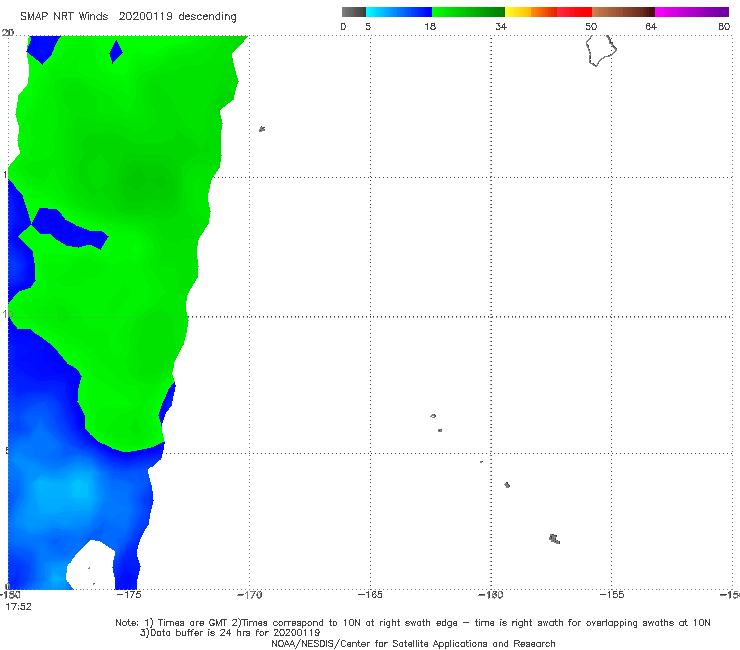Click the gray segment of the wind colorbar
This screenshot has width=740, height=650.
tap(354, 12)
